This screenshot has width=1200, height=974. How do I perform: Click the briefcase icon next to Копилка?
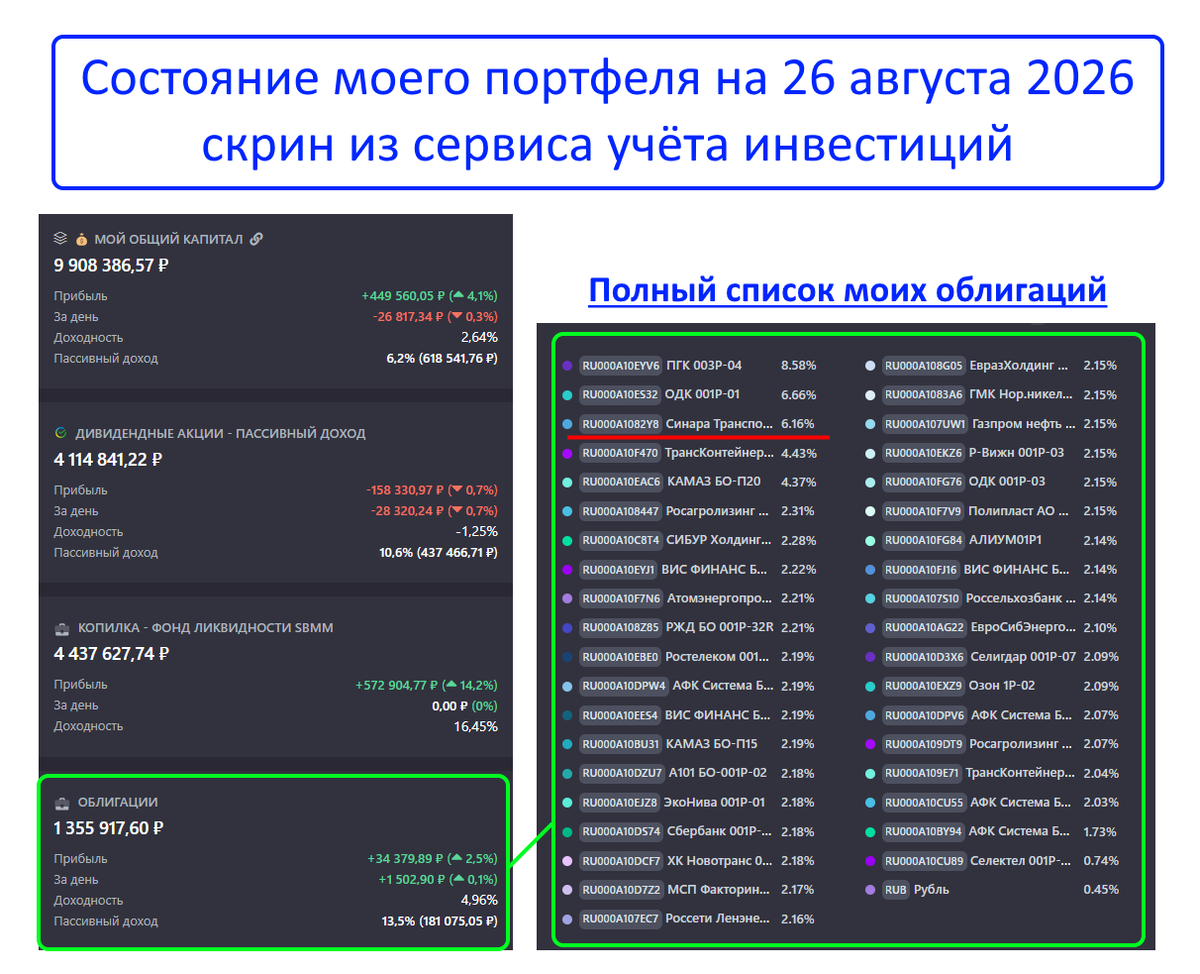tap(61, 628)
